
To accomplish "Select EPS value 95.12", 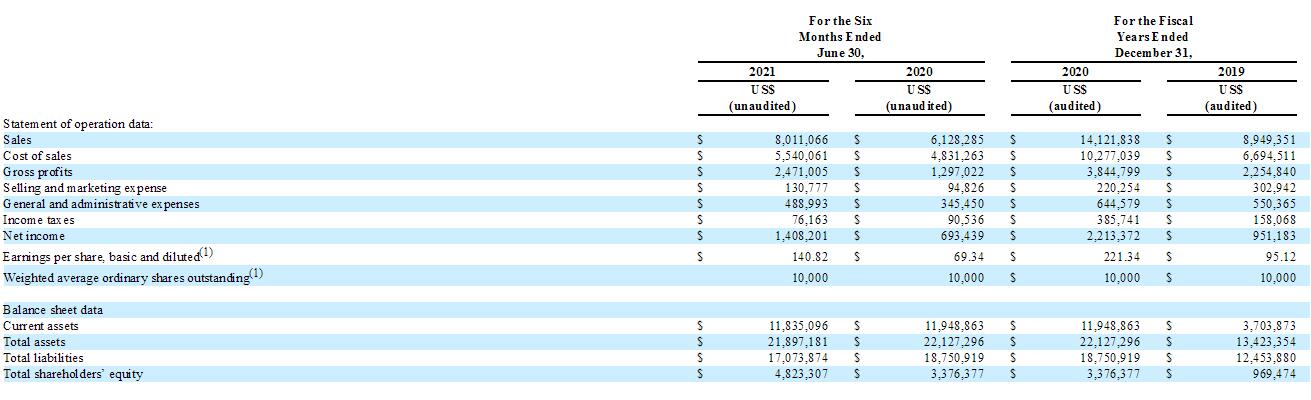I will pos(1283,257).
